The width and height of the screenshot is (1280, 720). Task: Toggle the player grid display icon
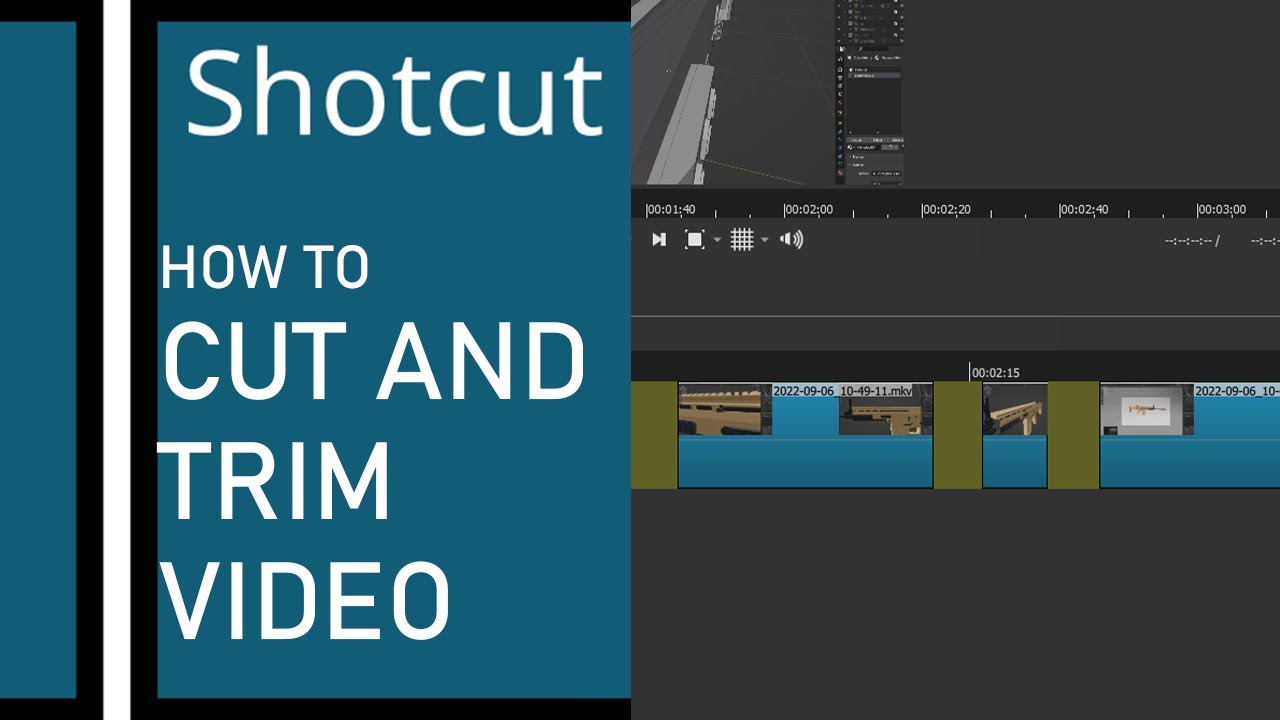tap(742, 239)
